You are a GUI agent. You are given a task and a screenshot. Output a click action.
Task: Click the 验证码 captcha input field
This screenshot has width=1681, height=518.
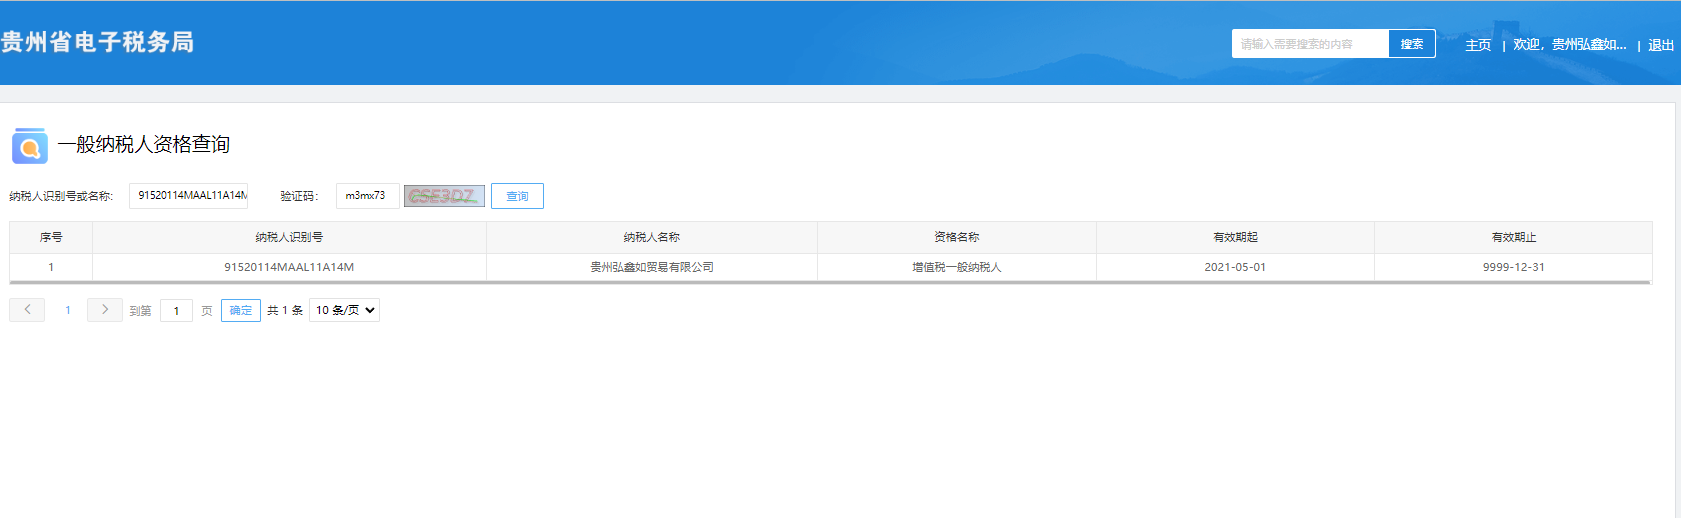point(367,196)
